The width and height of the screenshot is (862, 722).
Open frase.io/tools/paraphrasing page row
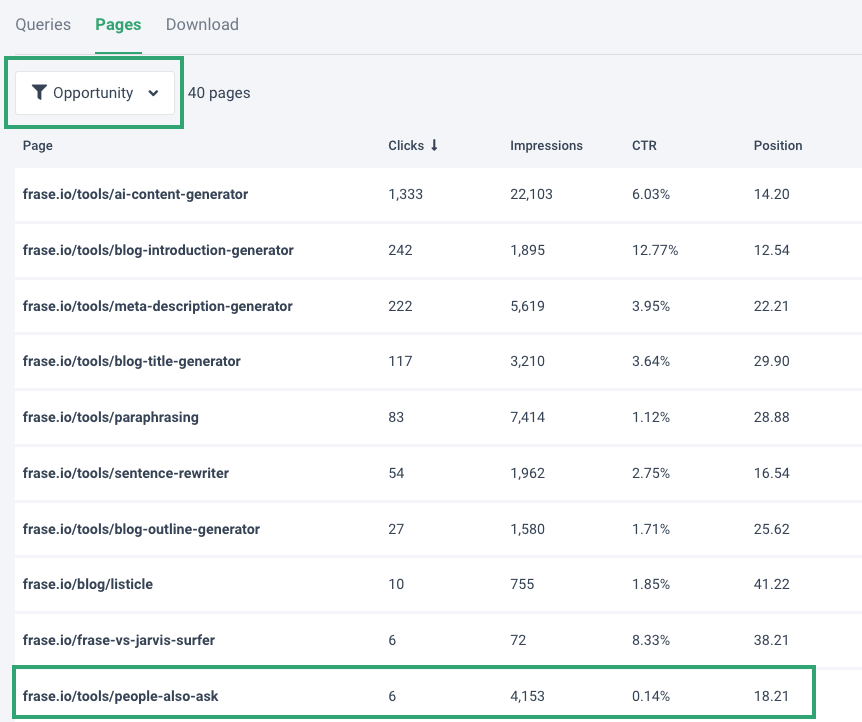pyautogui.click(x=438, y=417)
